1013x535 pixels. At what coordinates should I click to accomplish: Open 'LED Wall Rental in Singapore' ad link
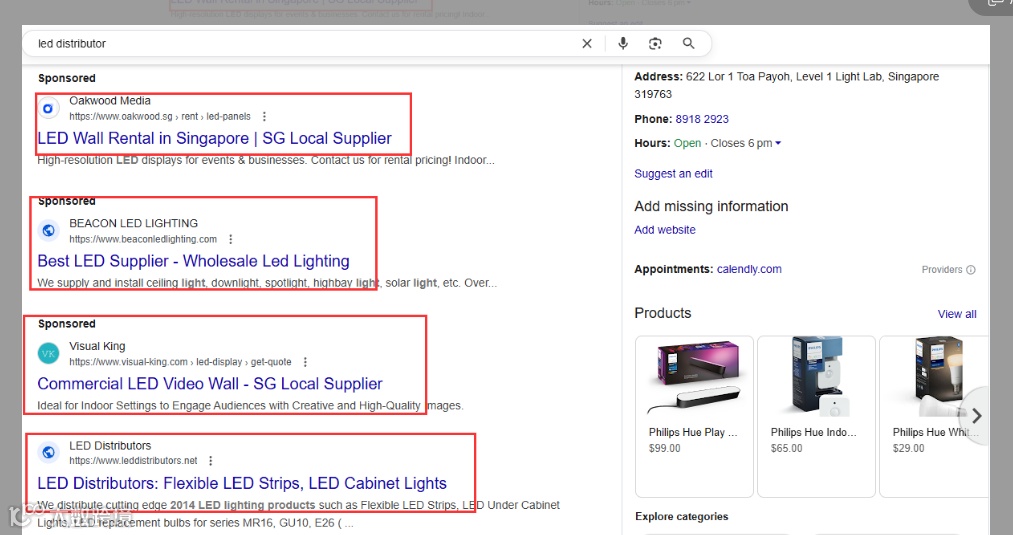[214, 138]
